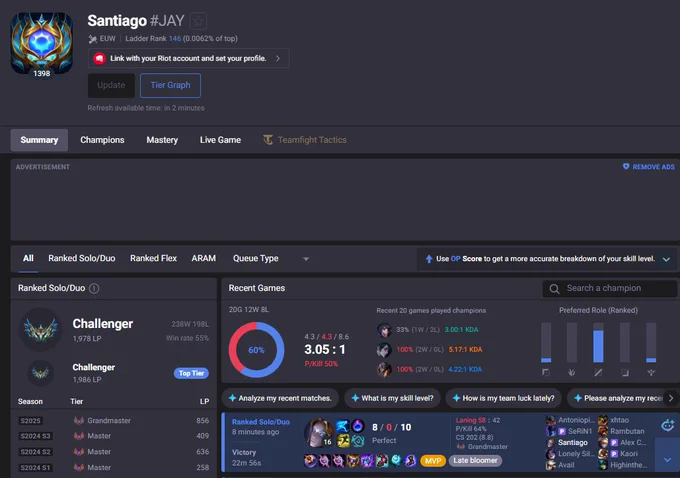This screenshot has height=478, width=680.
Task: Click the S2024 S1 Master season row
Action: click(x=114, y=467)
